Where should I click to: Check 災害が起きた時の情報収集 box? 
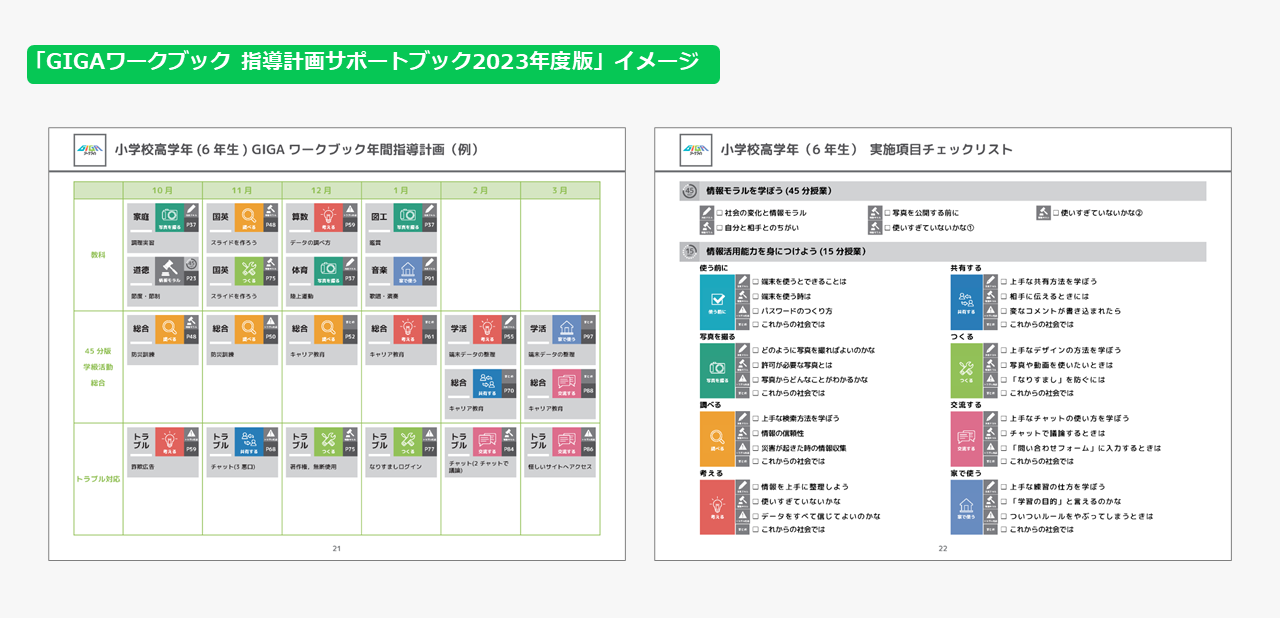point(756,448)
